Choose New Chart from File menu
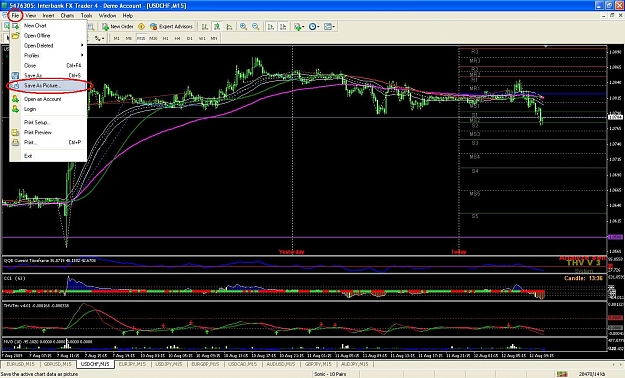 point(48,26)
